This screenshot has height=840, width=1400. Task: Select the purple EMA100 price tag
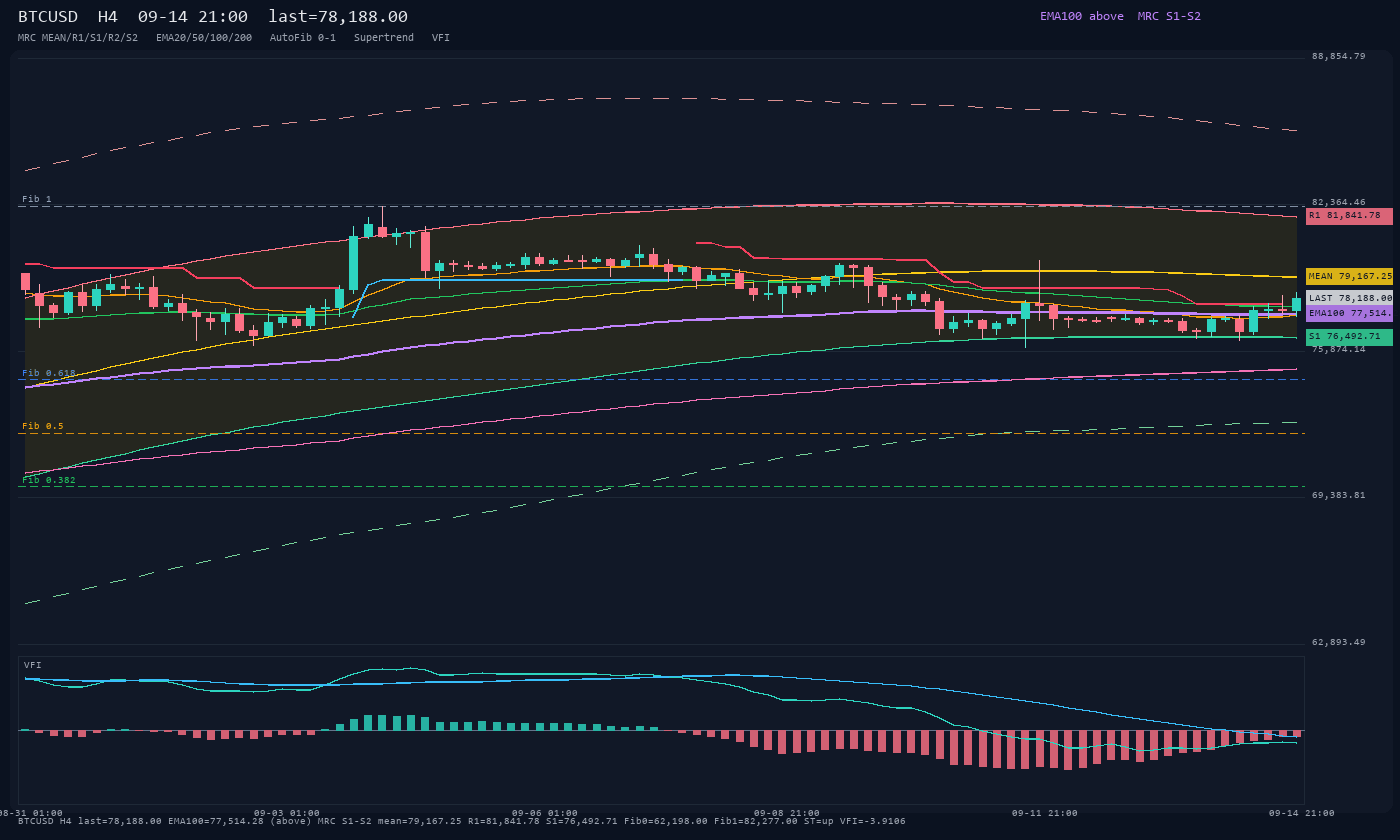(x=1349, y=314)
